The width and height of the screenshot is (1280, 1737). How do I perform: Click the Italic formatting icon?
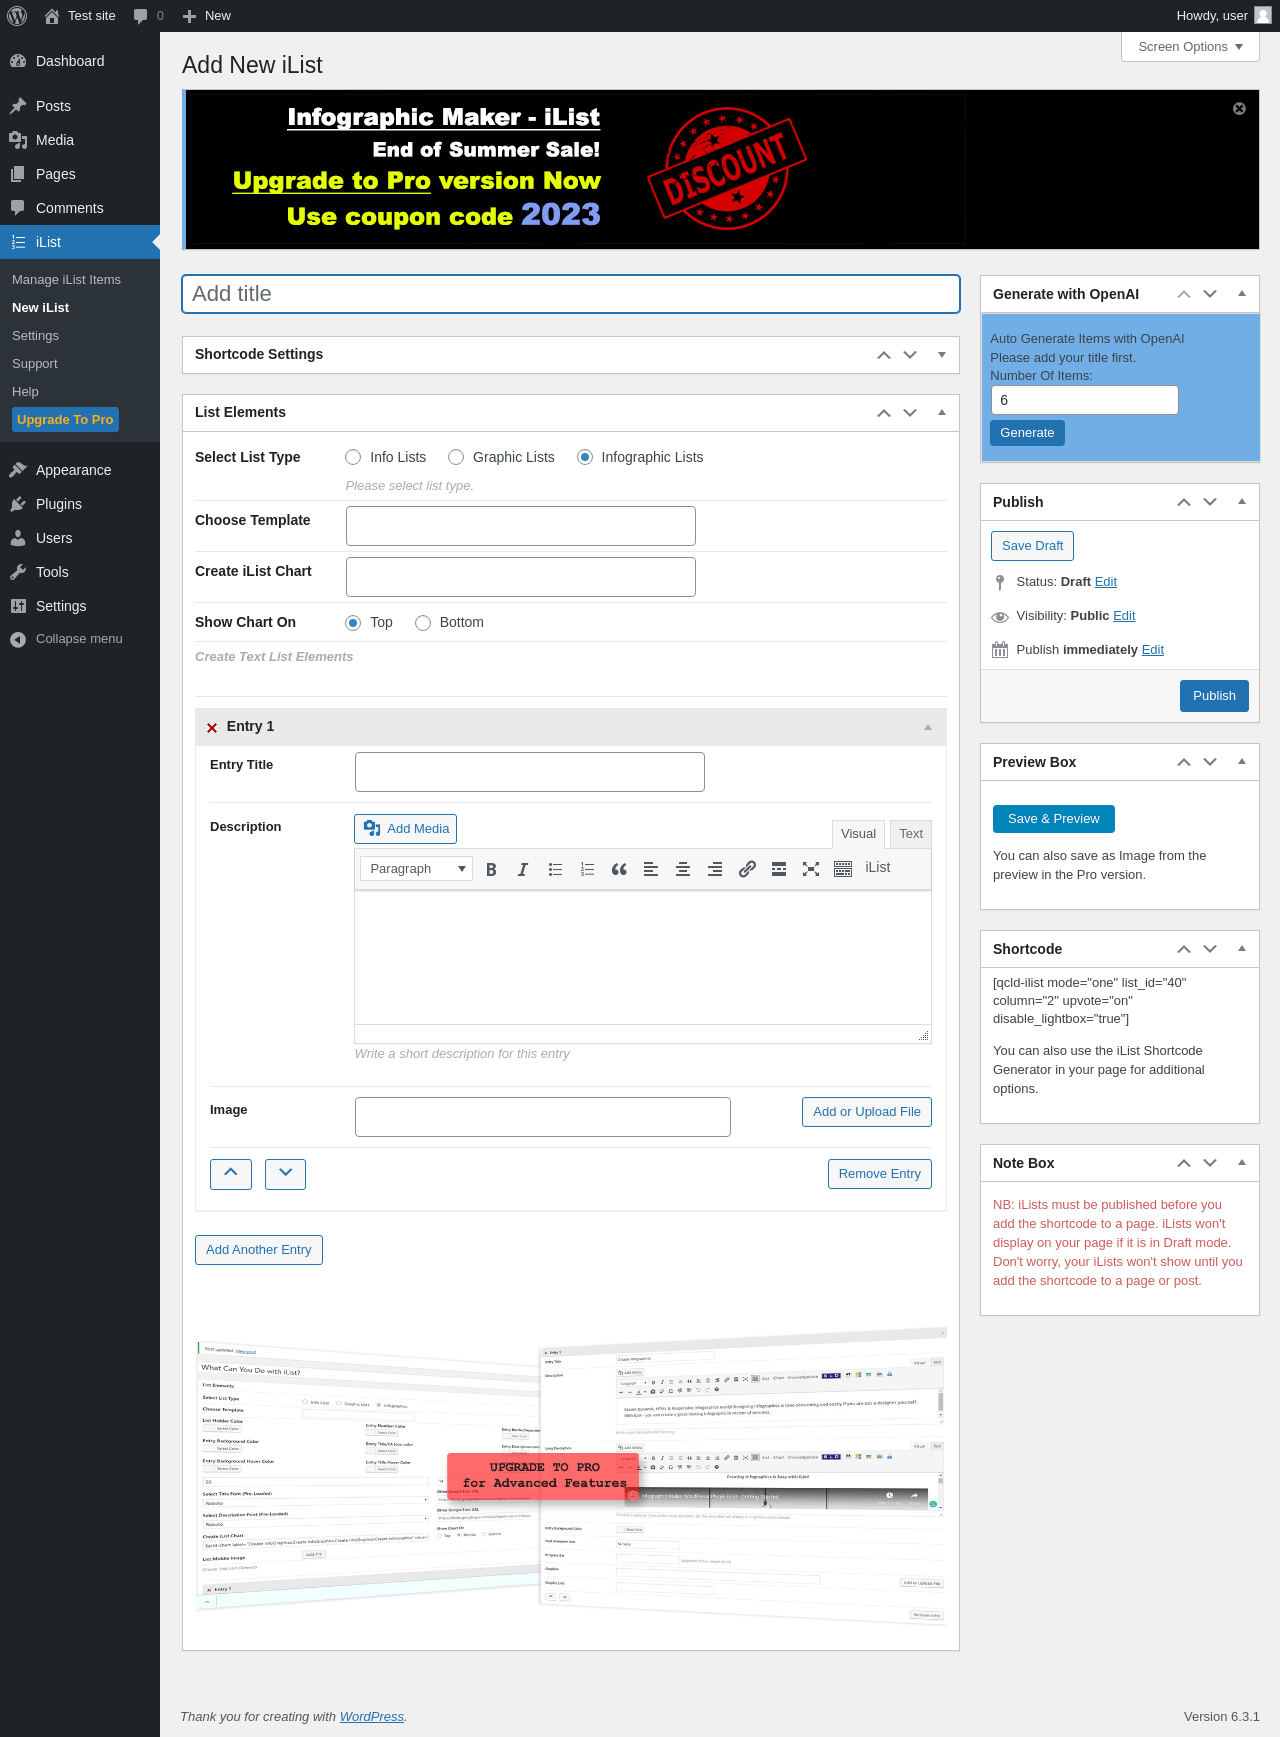(x=523, y=869)
